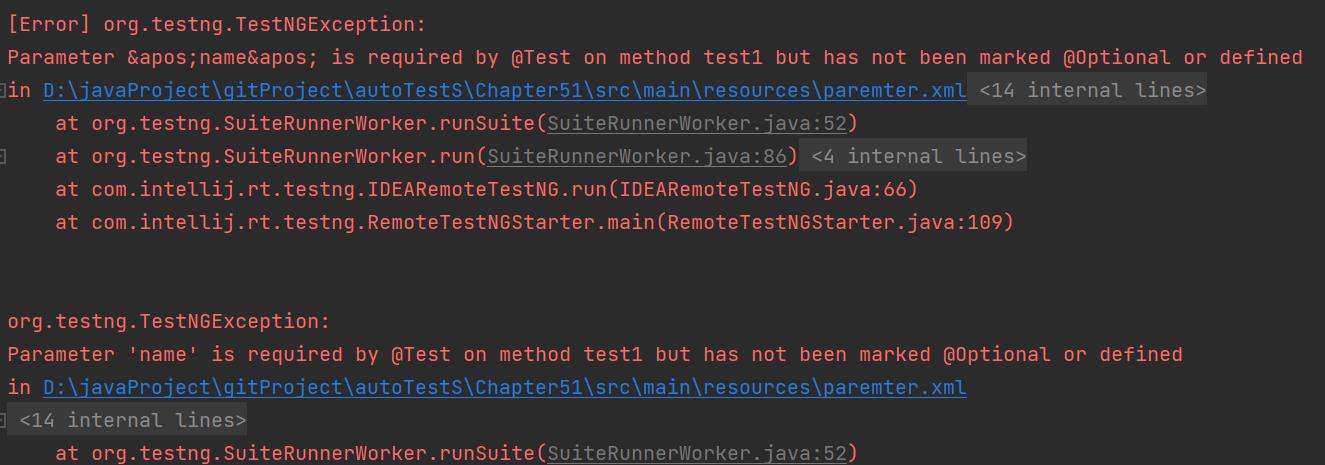Open bottom SuiteRunnerWorker.java:52 link in second trace
The width and height of the screenshot is (1325, 465).
(697, 454)
